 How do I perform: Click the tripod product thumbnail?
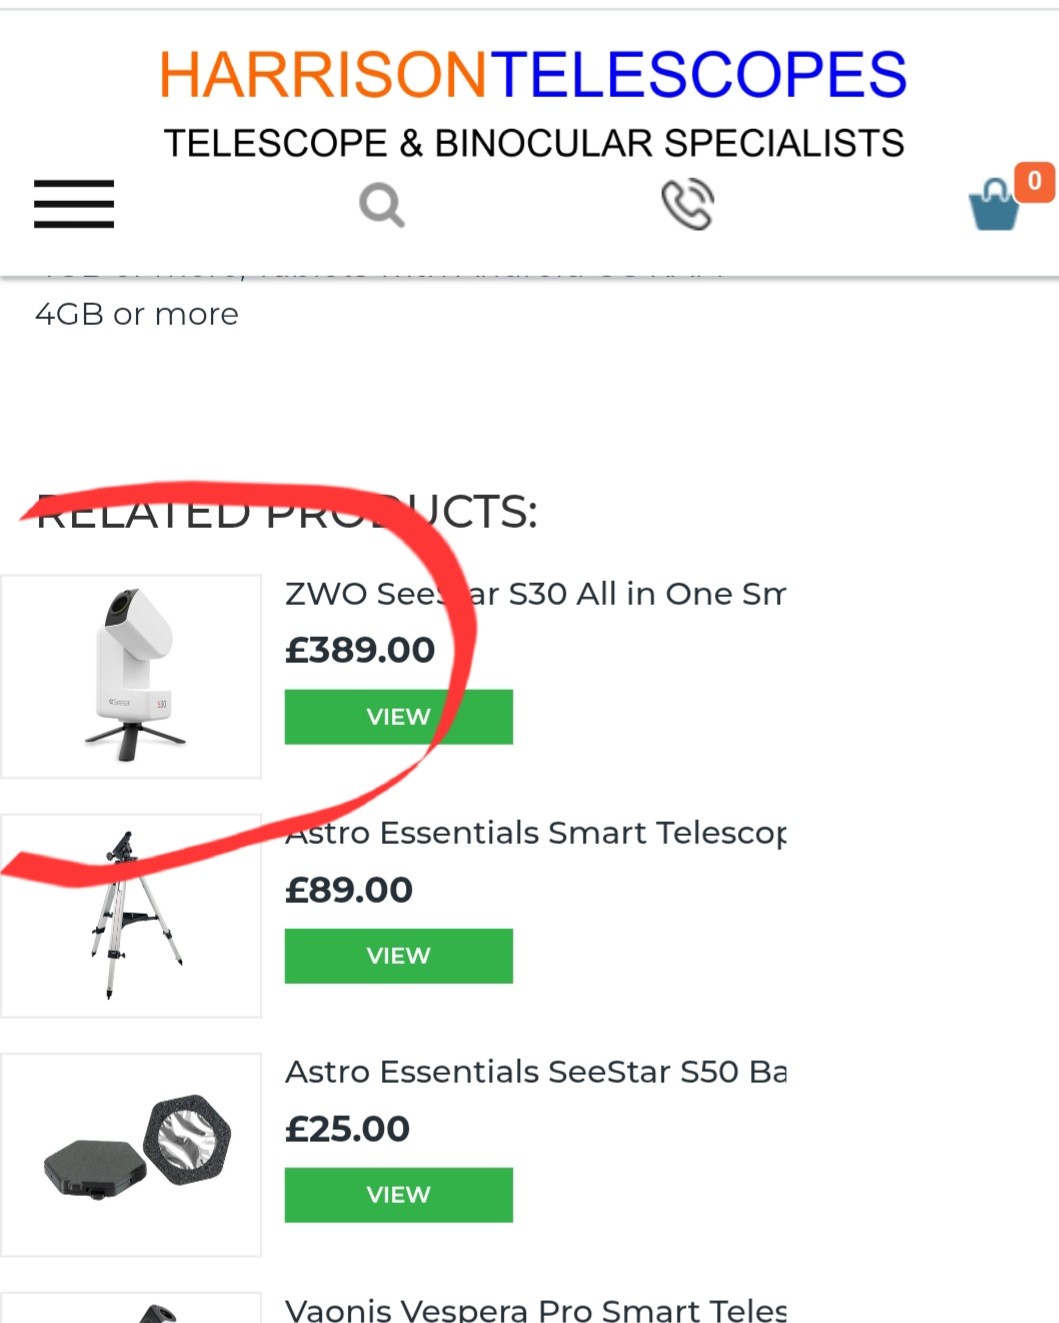[131, 915]
